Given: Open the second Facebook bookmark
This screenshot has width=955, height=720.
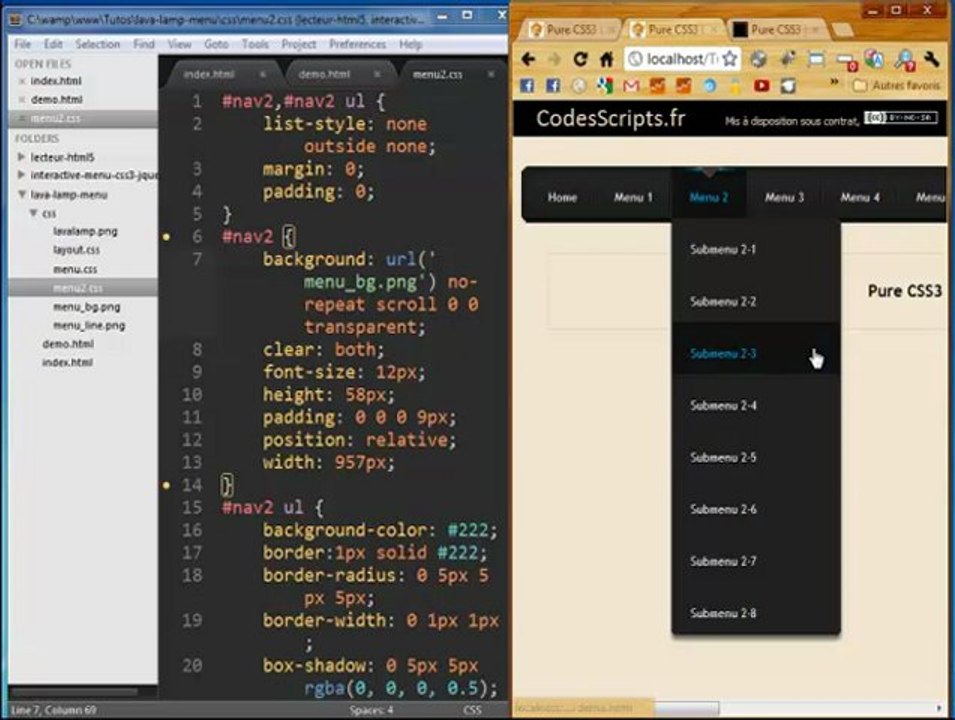Looking at the screenshot, I should click(553, 86).
